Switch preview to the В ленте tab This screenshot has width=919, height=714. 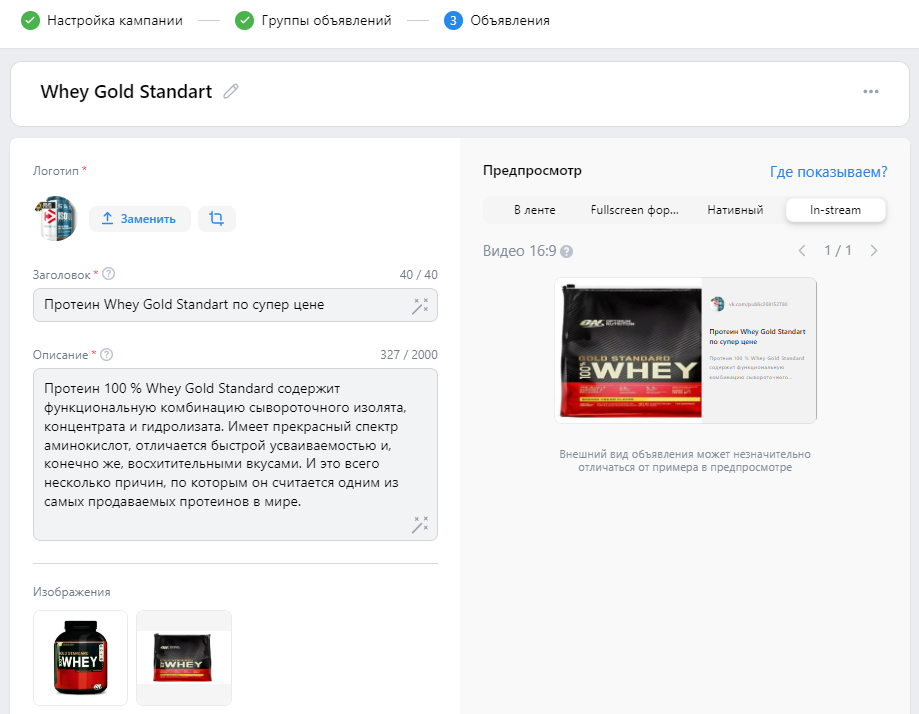pos(535,210)
